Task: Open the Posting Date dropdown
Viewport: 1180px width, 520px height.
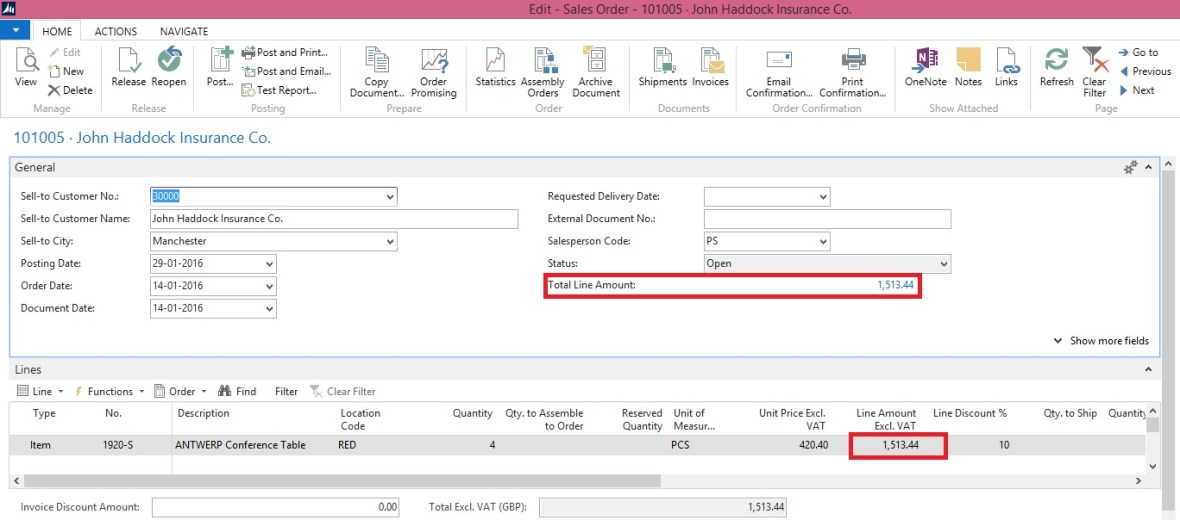Action: (x=269, y=264)
